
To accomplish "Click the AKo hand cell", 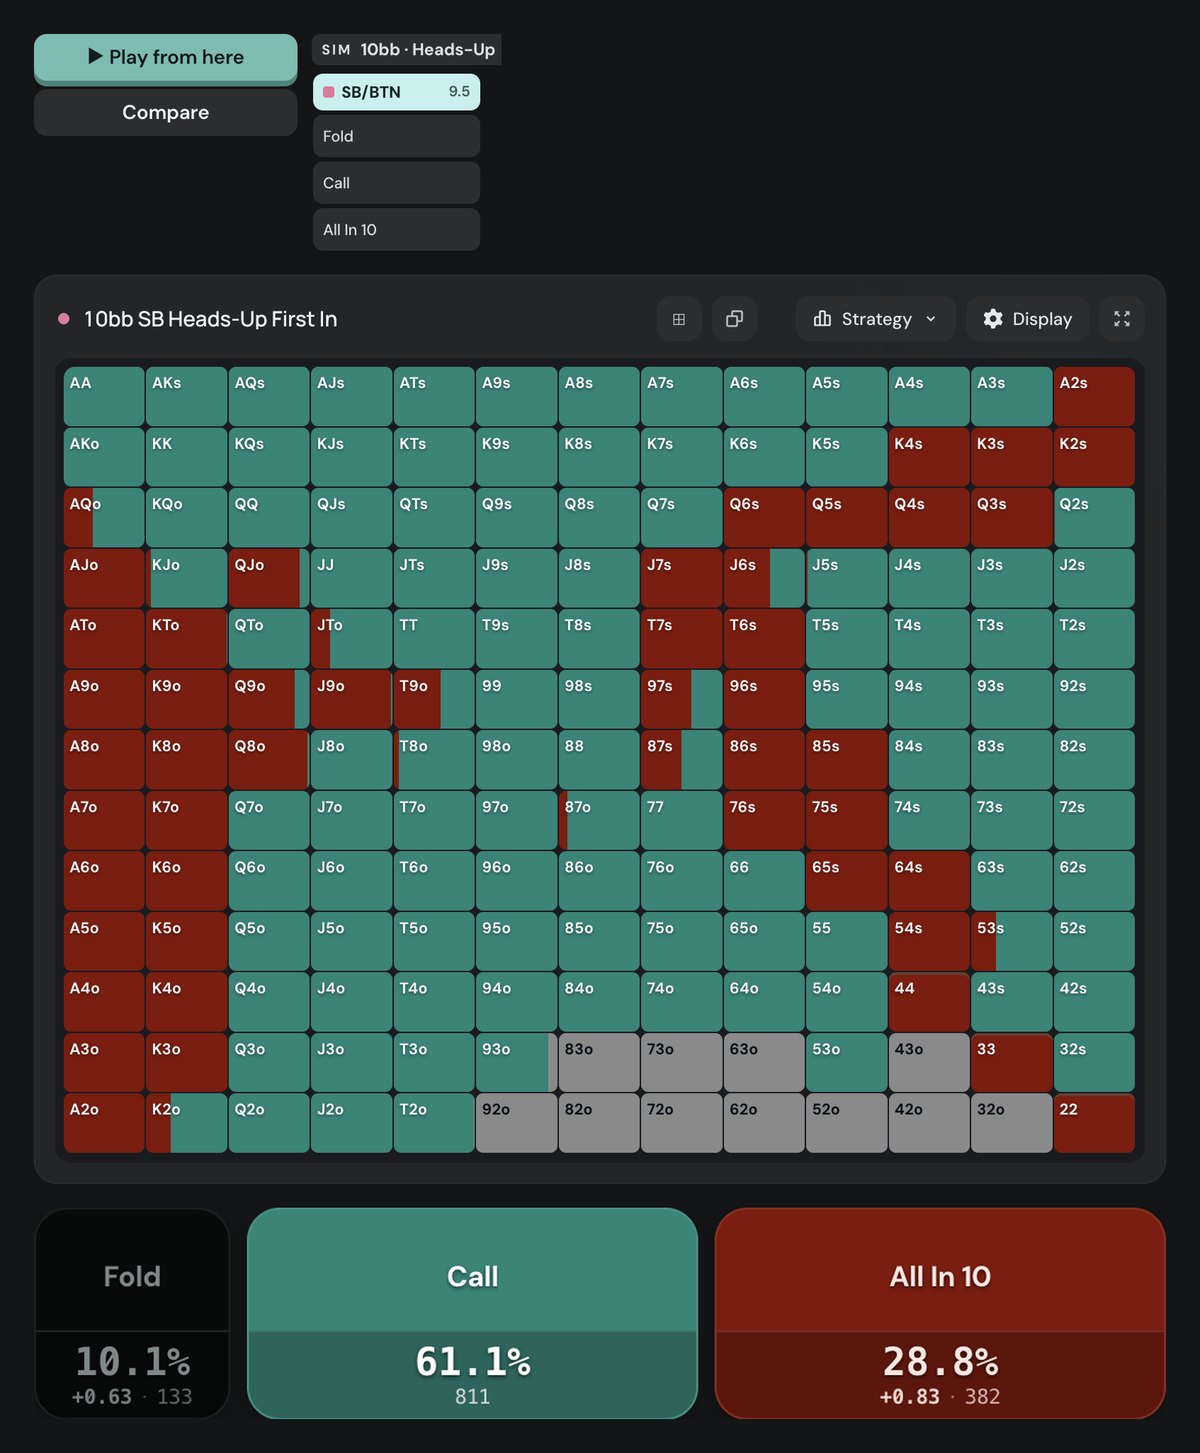I will 104,457.
